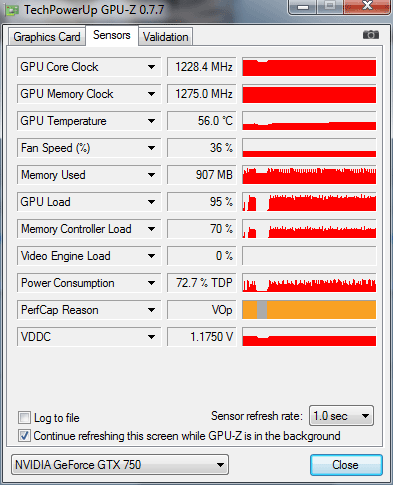Click the GPU Load history graph
The width and height of the screenshot is (393, 485).
[x=309, y=202]
